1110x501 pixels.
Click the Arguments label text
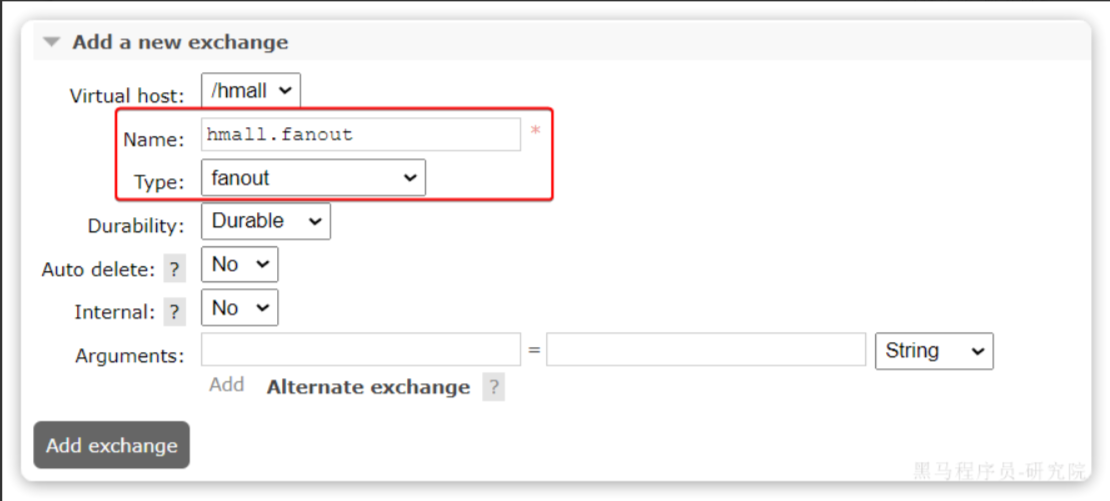(x=130, y=356)
